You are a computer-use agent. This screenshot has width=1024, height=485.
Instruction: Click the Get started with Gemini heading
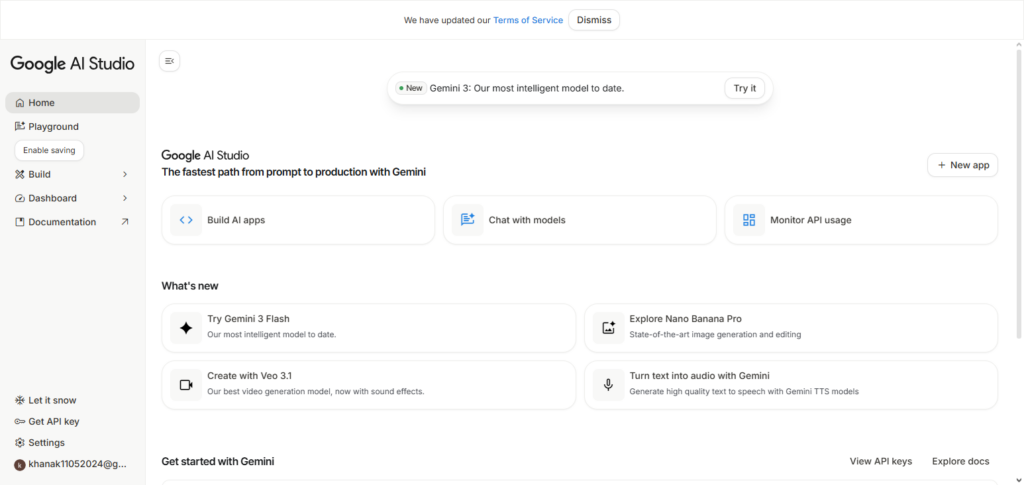pos(218,462)
